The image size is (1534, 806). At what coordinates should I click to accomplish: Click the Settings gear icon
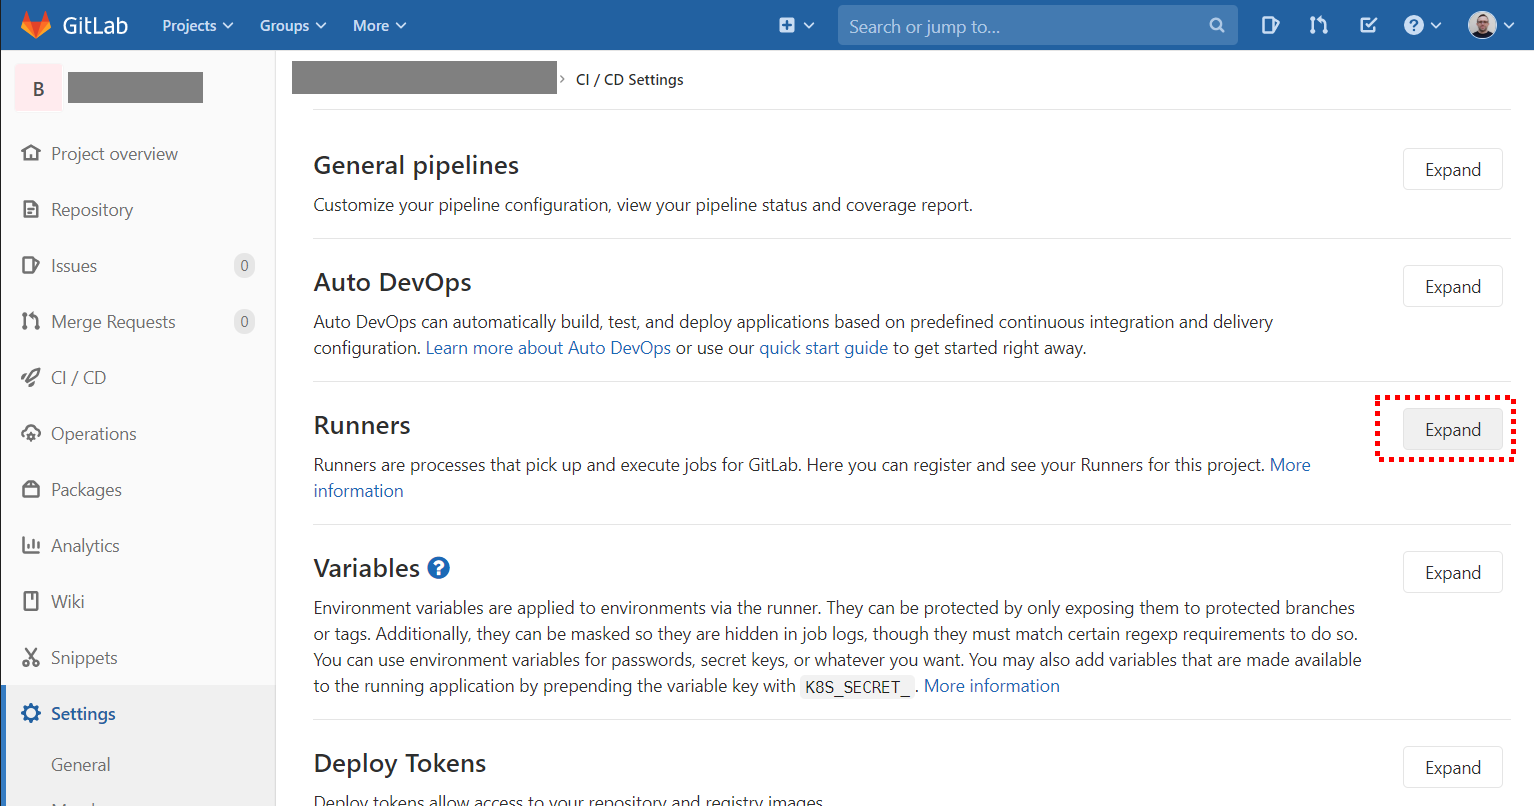[x=31, y=713]
